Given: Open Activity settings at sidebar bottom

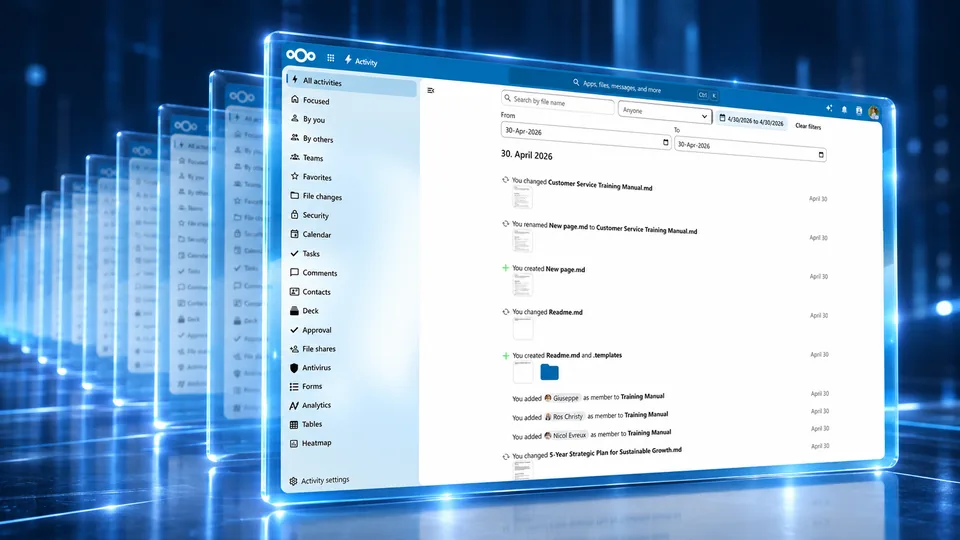Looking at the screenshot, I should (320, 481).
